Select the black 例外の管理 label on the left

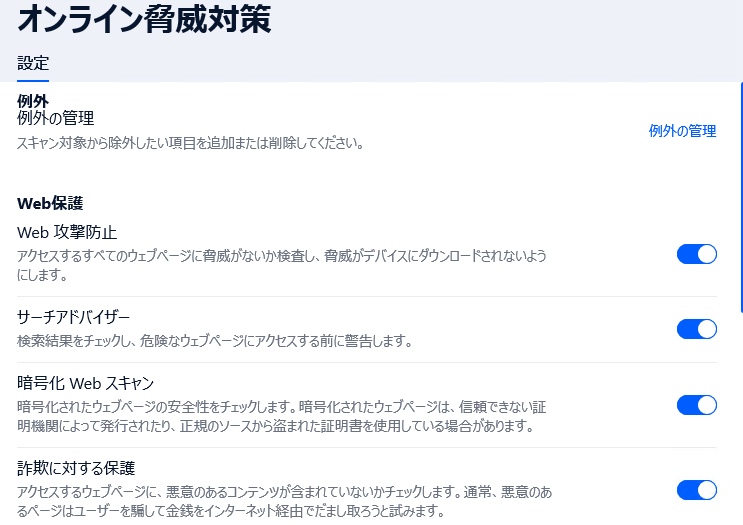(x=55, y=118)
